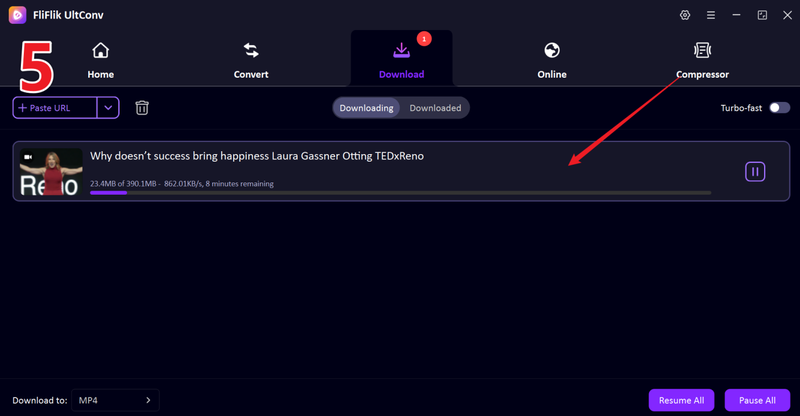The height and width of the screenshot is (416, 800).
Task: Go to the Home tab
Action: [101, 60]
